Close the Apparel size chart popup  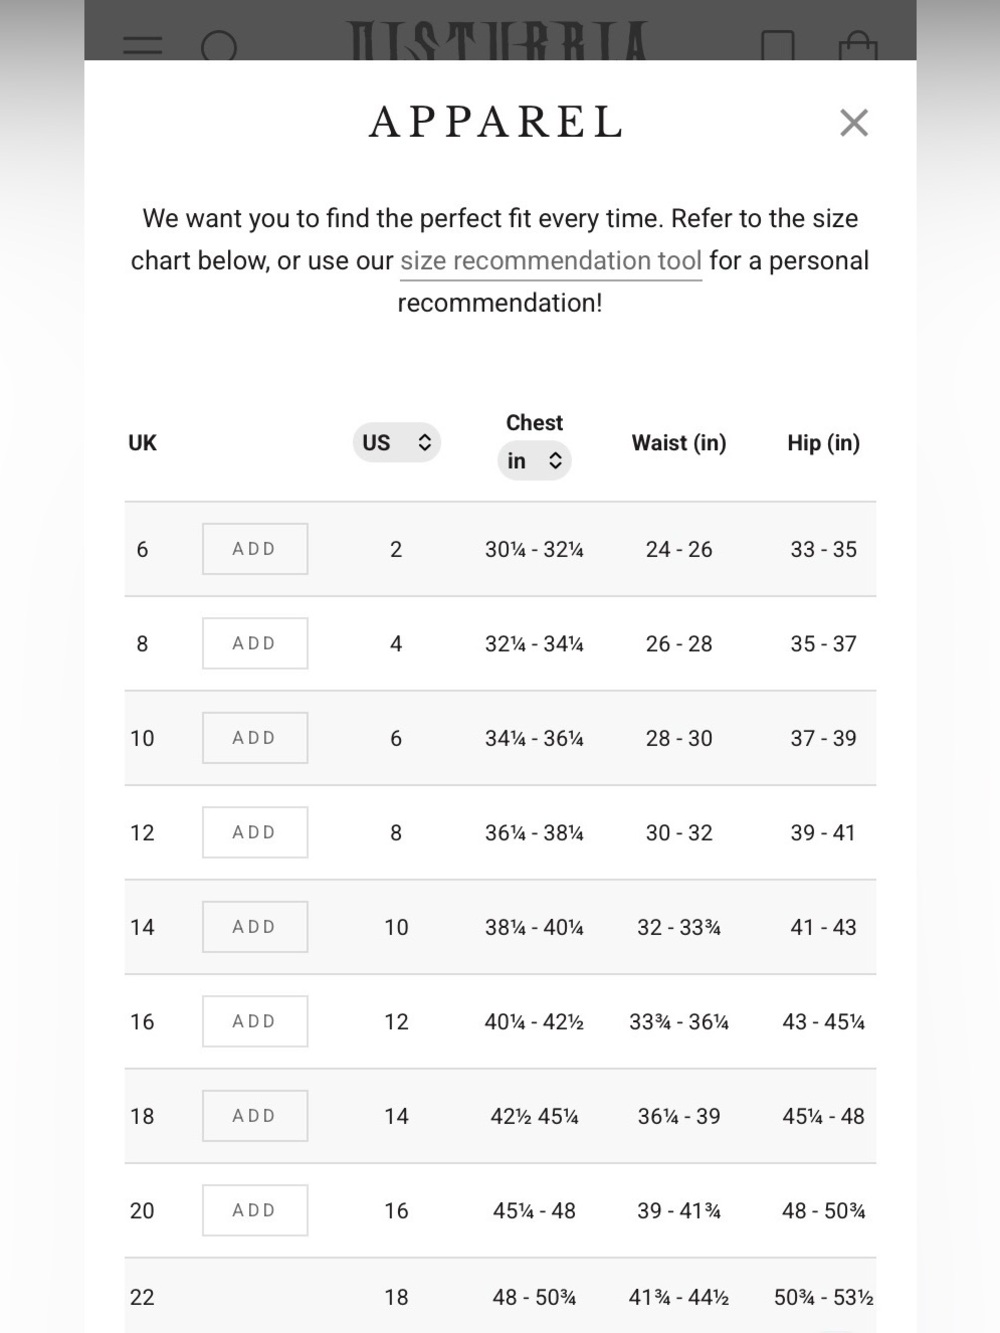[x=854, y=123]
